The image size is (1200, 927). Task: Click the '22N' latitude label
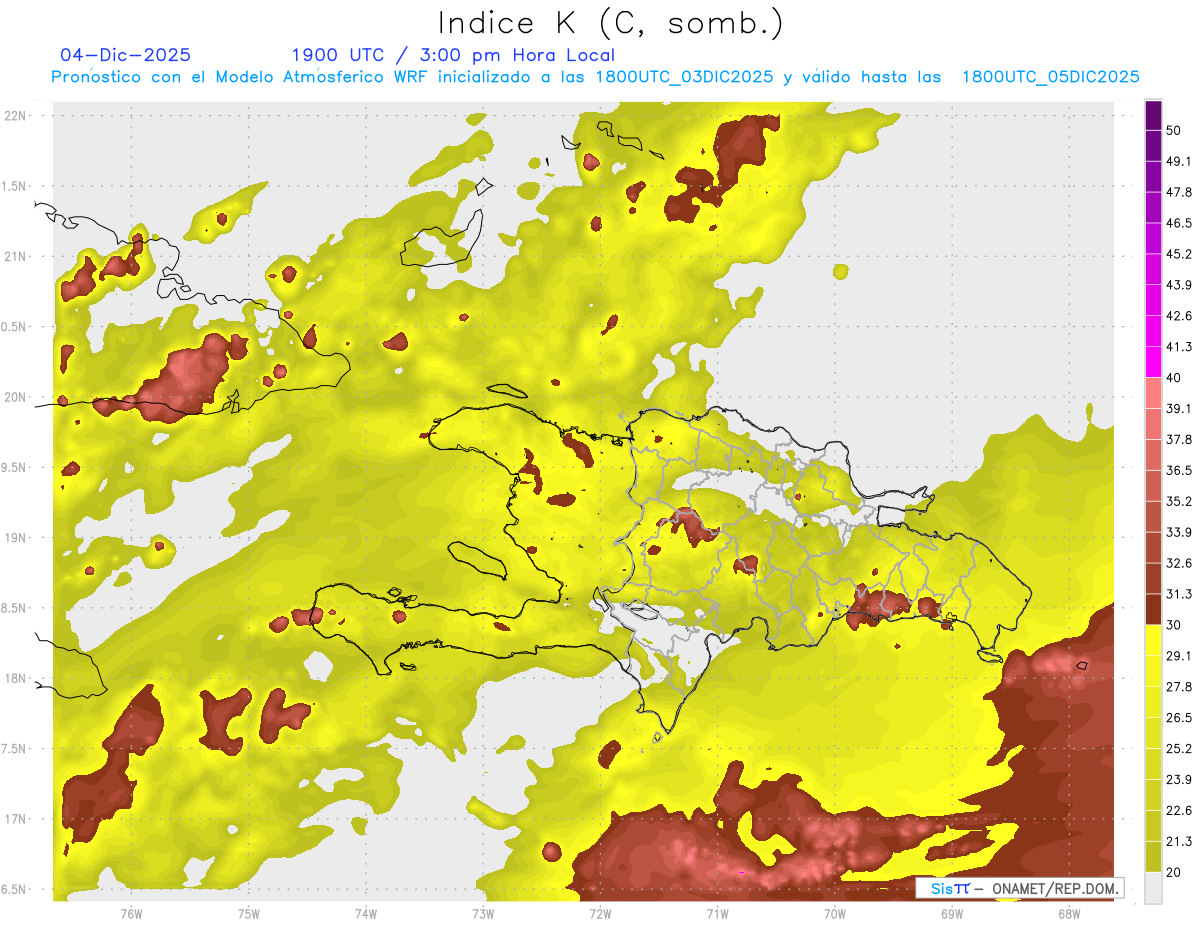coord(16,115)
